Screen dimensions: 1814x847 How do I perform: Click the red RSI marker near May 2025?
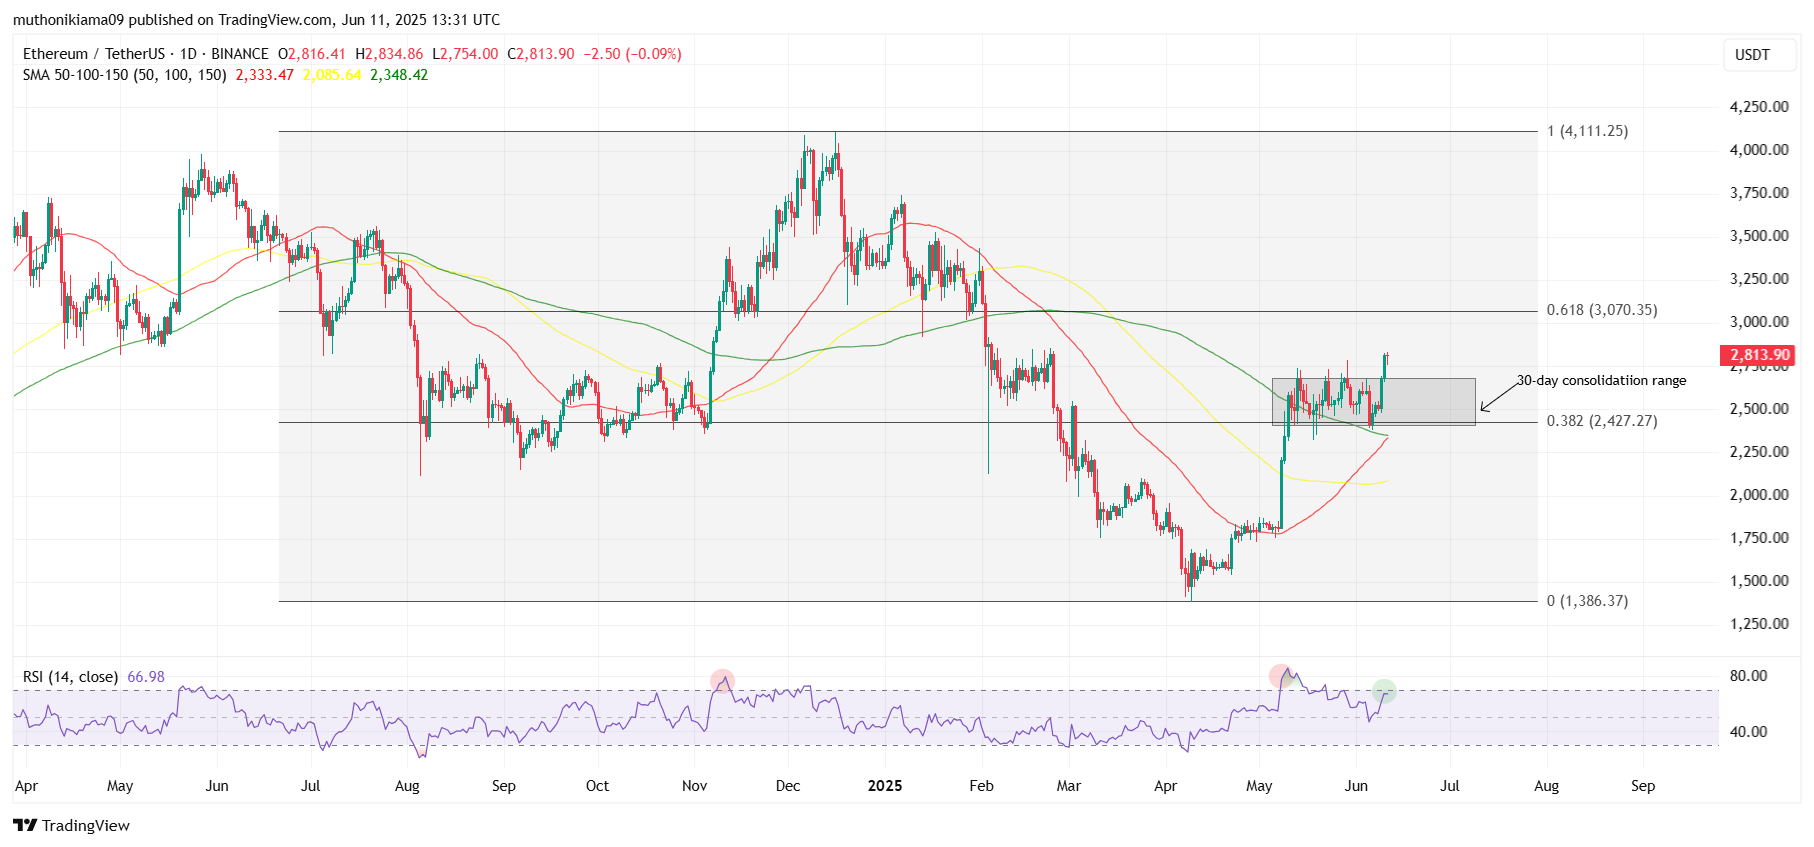tap(1280, 676)
